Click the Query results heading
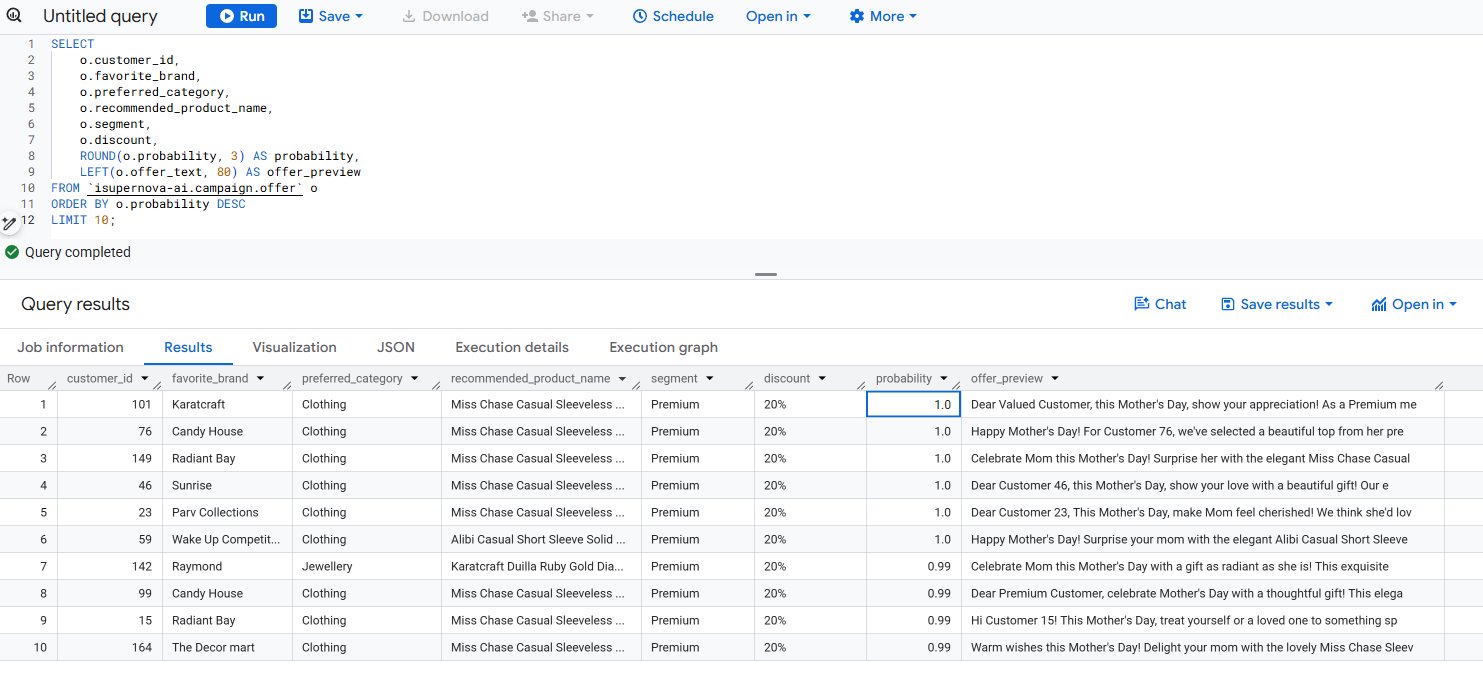The image size is (1483, 676). [75, 304]
